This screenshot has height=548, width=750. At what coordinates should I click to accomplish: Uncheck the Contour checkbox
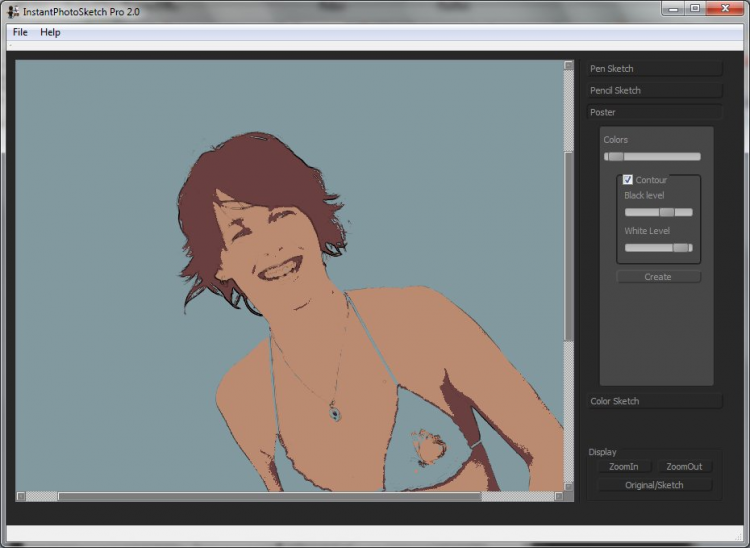(628, 180)
